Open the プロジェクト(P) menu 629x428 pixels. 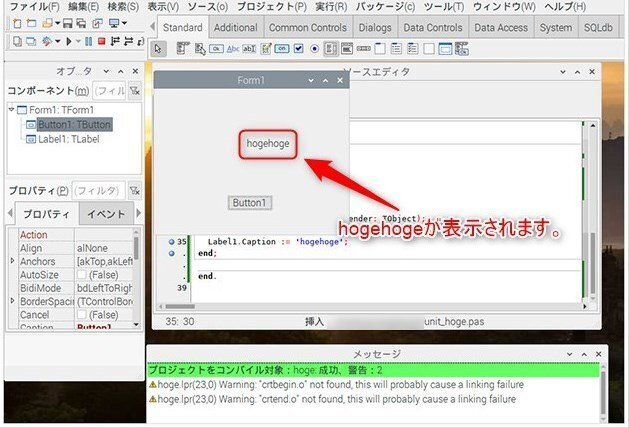272,7
